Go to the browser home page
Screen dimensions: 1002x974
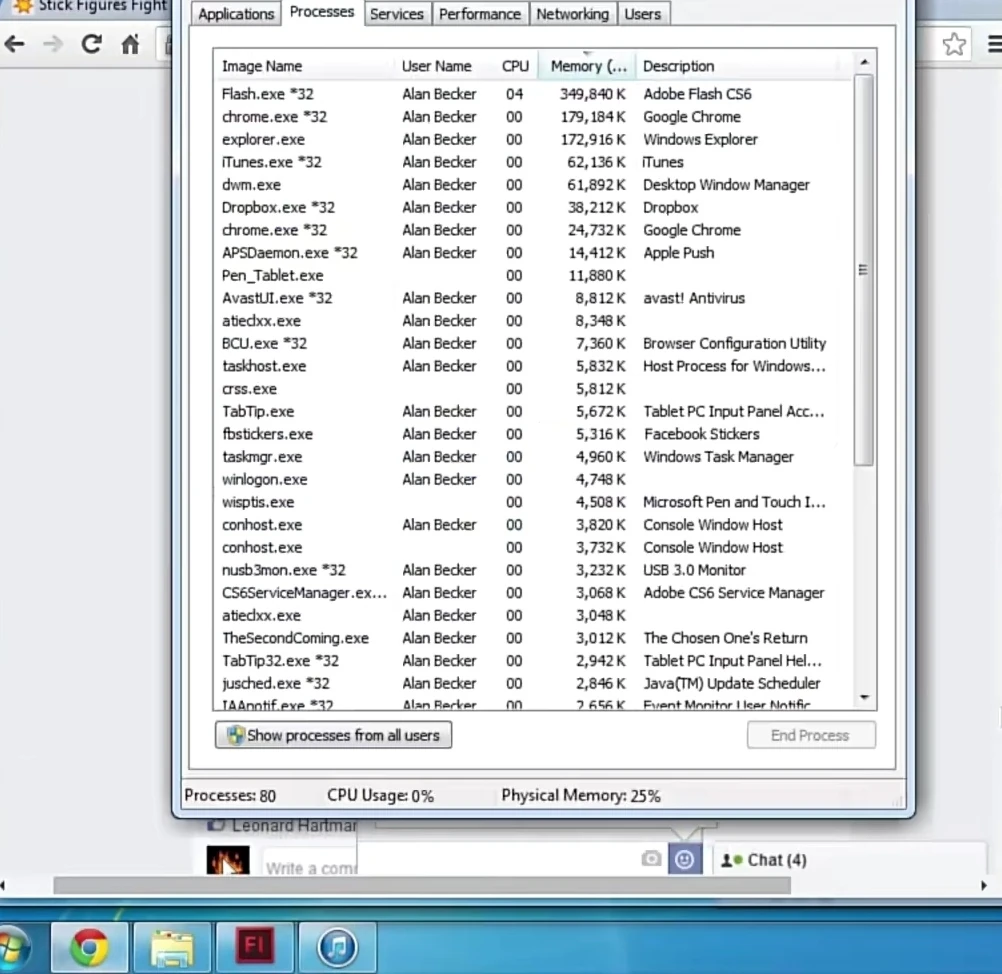[130, 44]
